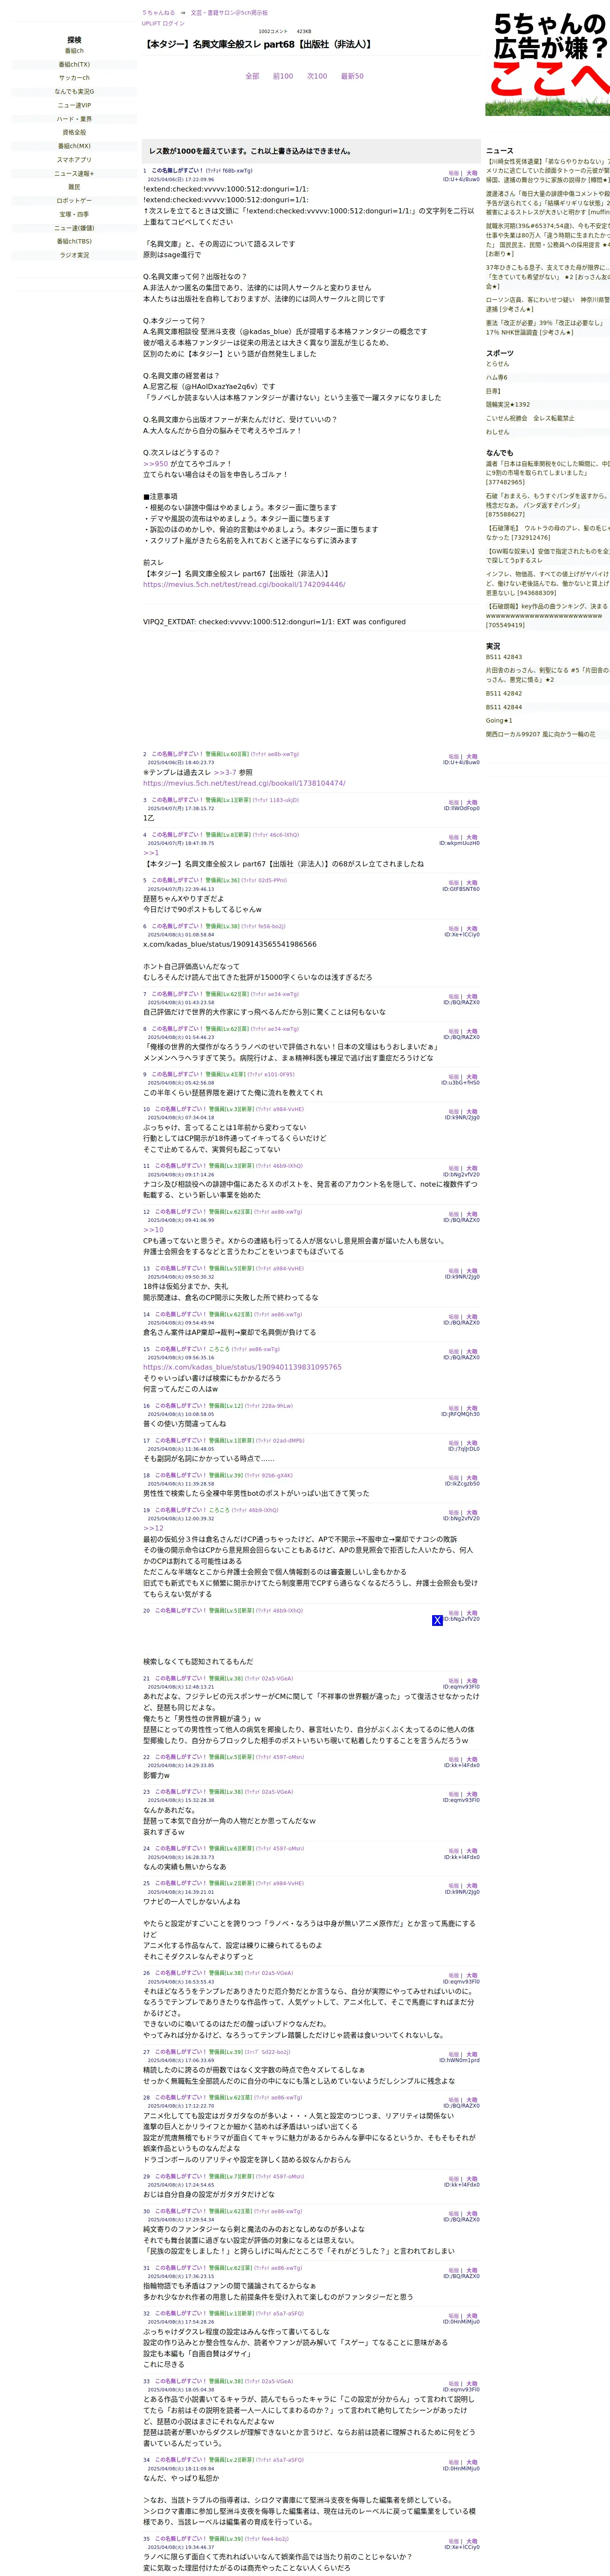Follow the >>950 anchor in post 1
610x2576 pixels.
click(155, 464)
